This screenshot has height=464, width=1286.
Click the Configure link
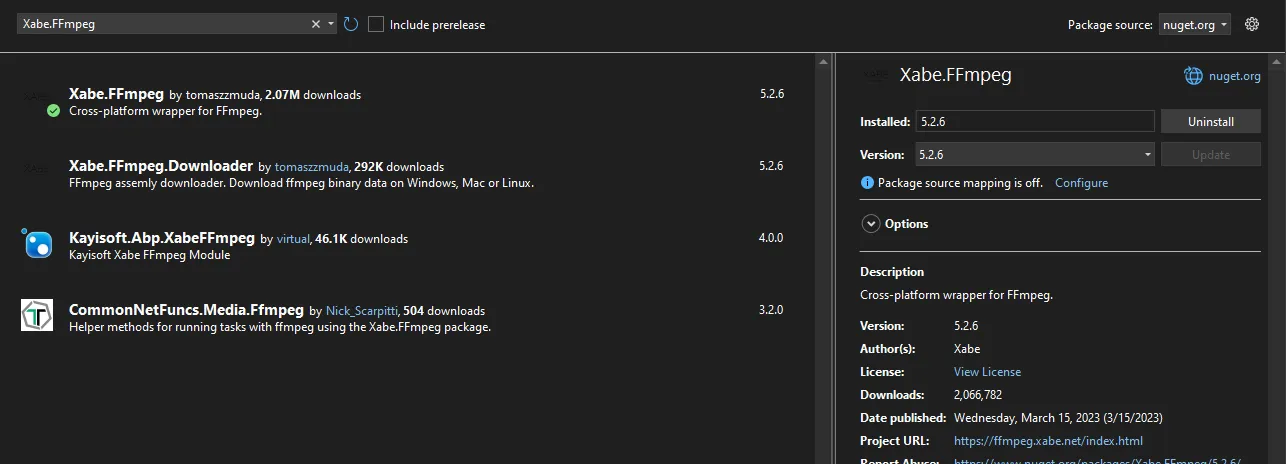point(1081,183)
